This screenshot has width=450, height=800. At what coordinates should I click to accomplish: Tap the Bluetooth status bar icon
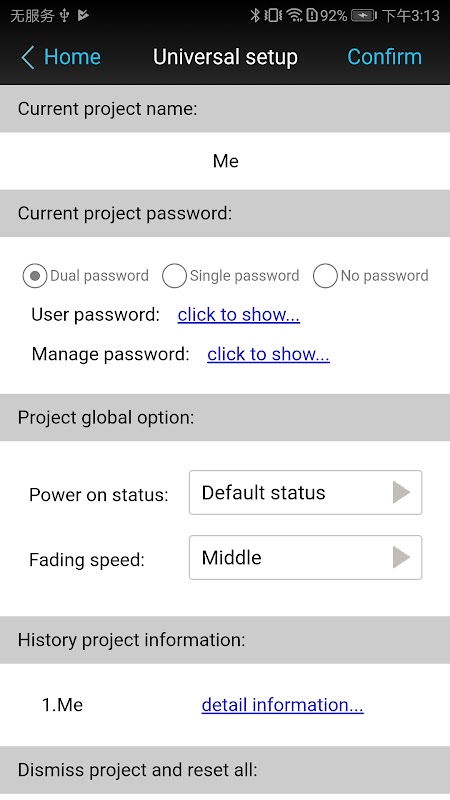(x=255, y=15)
